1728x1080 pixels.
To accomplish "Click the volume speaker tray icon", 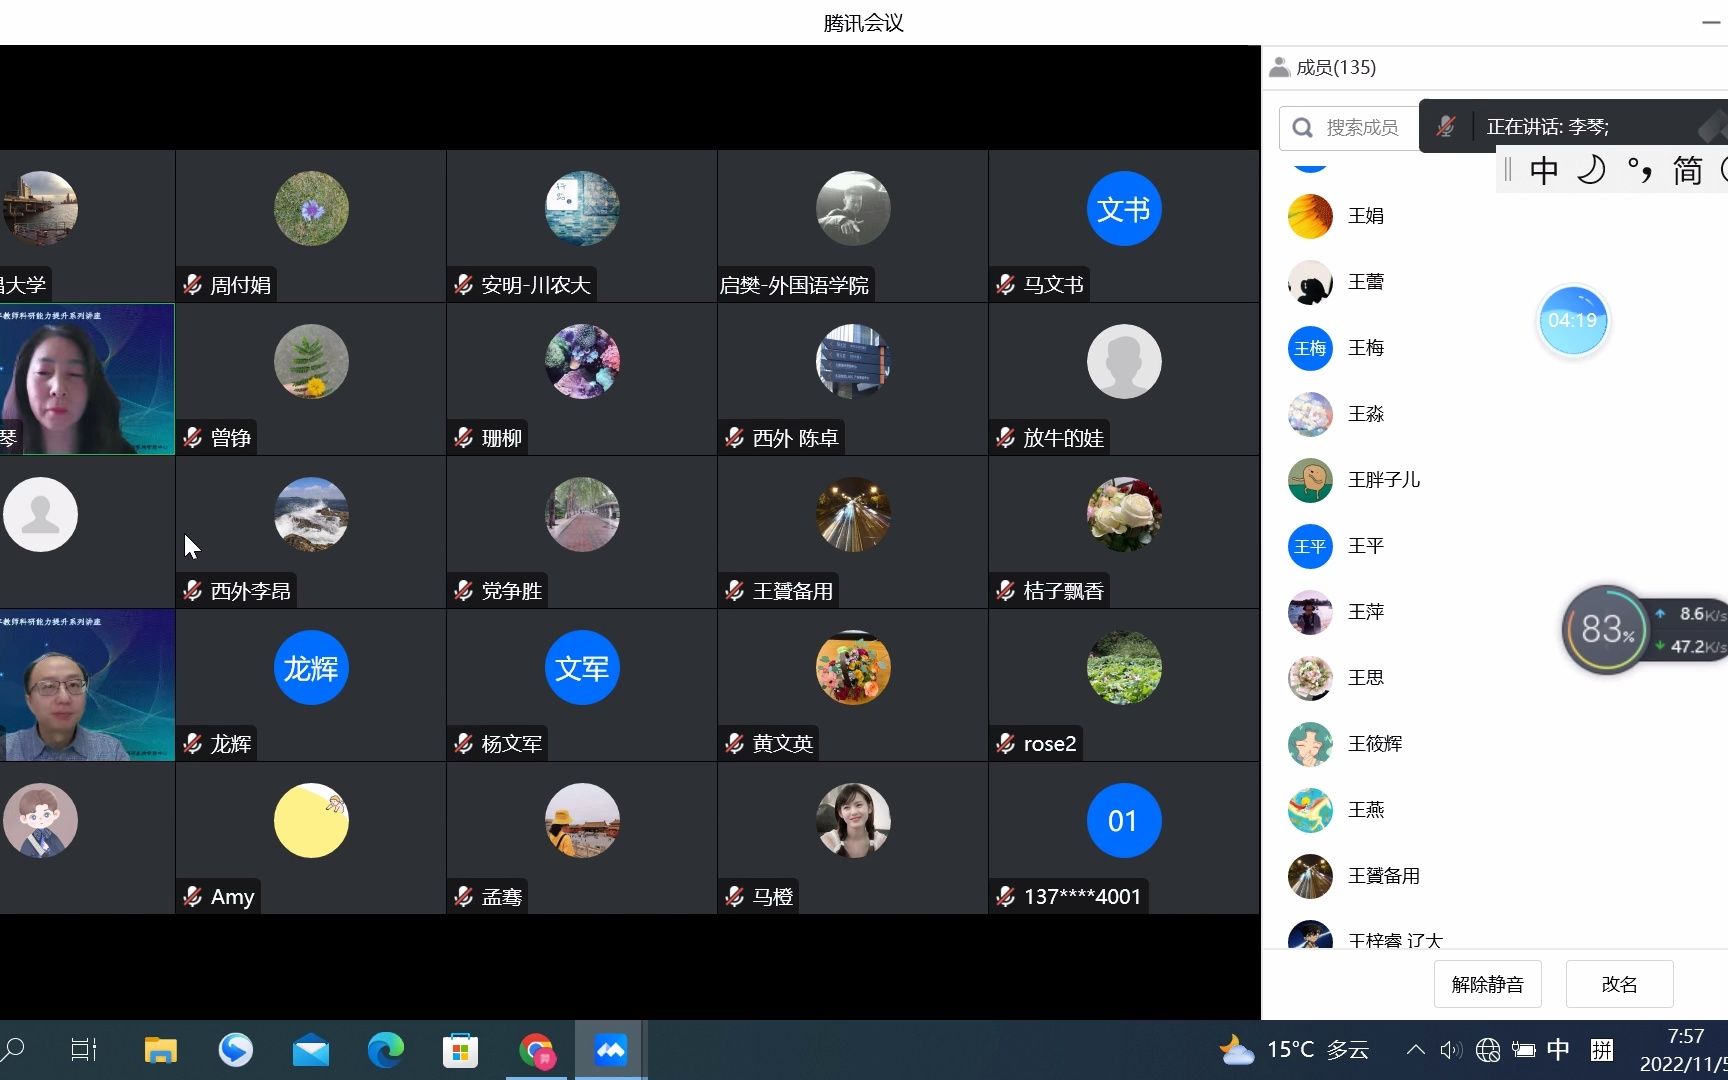I will (1450, 1050).
